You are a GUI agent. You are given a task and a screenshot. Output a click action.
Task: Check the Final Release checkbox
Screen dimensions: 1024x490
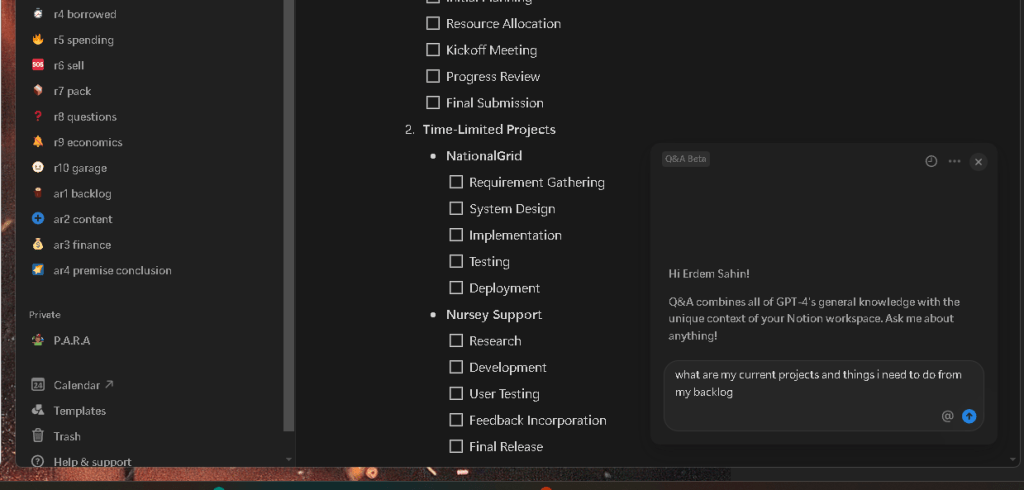[456, 446]
